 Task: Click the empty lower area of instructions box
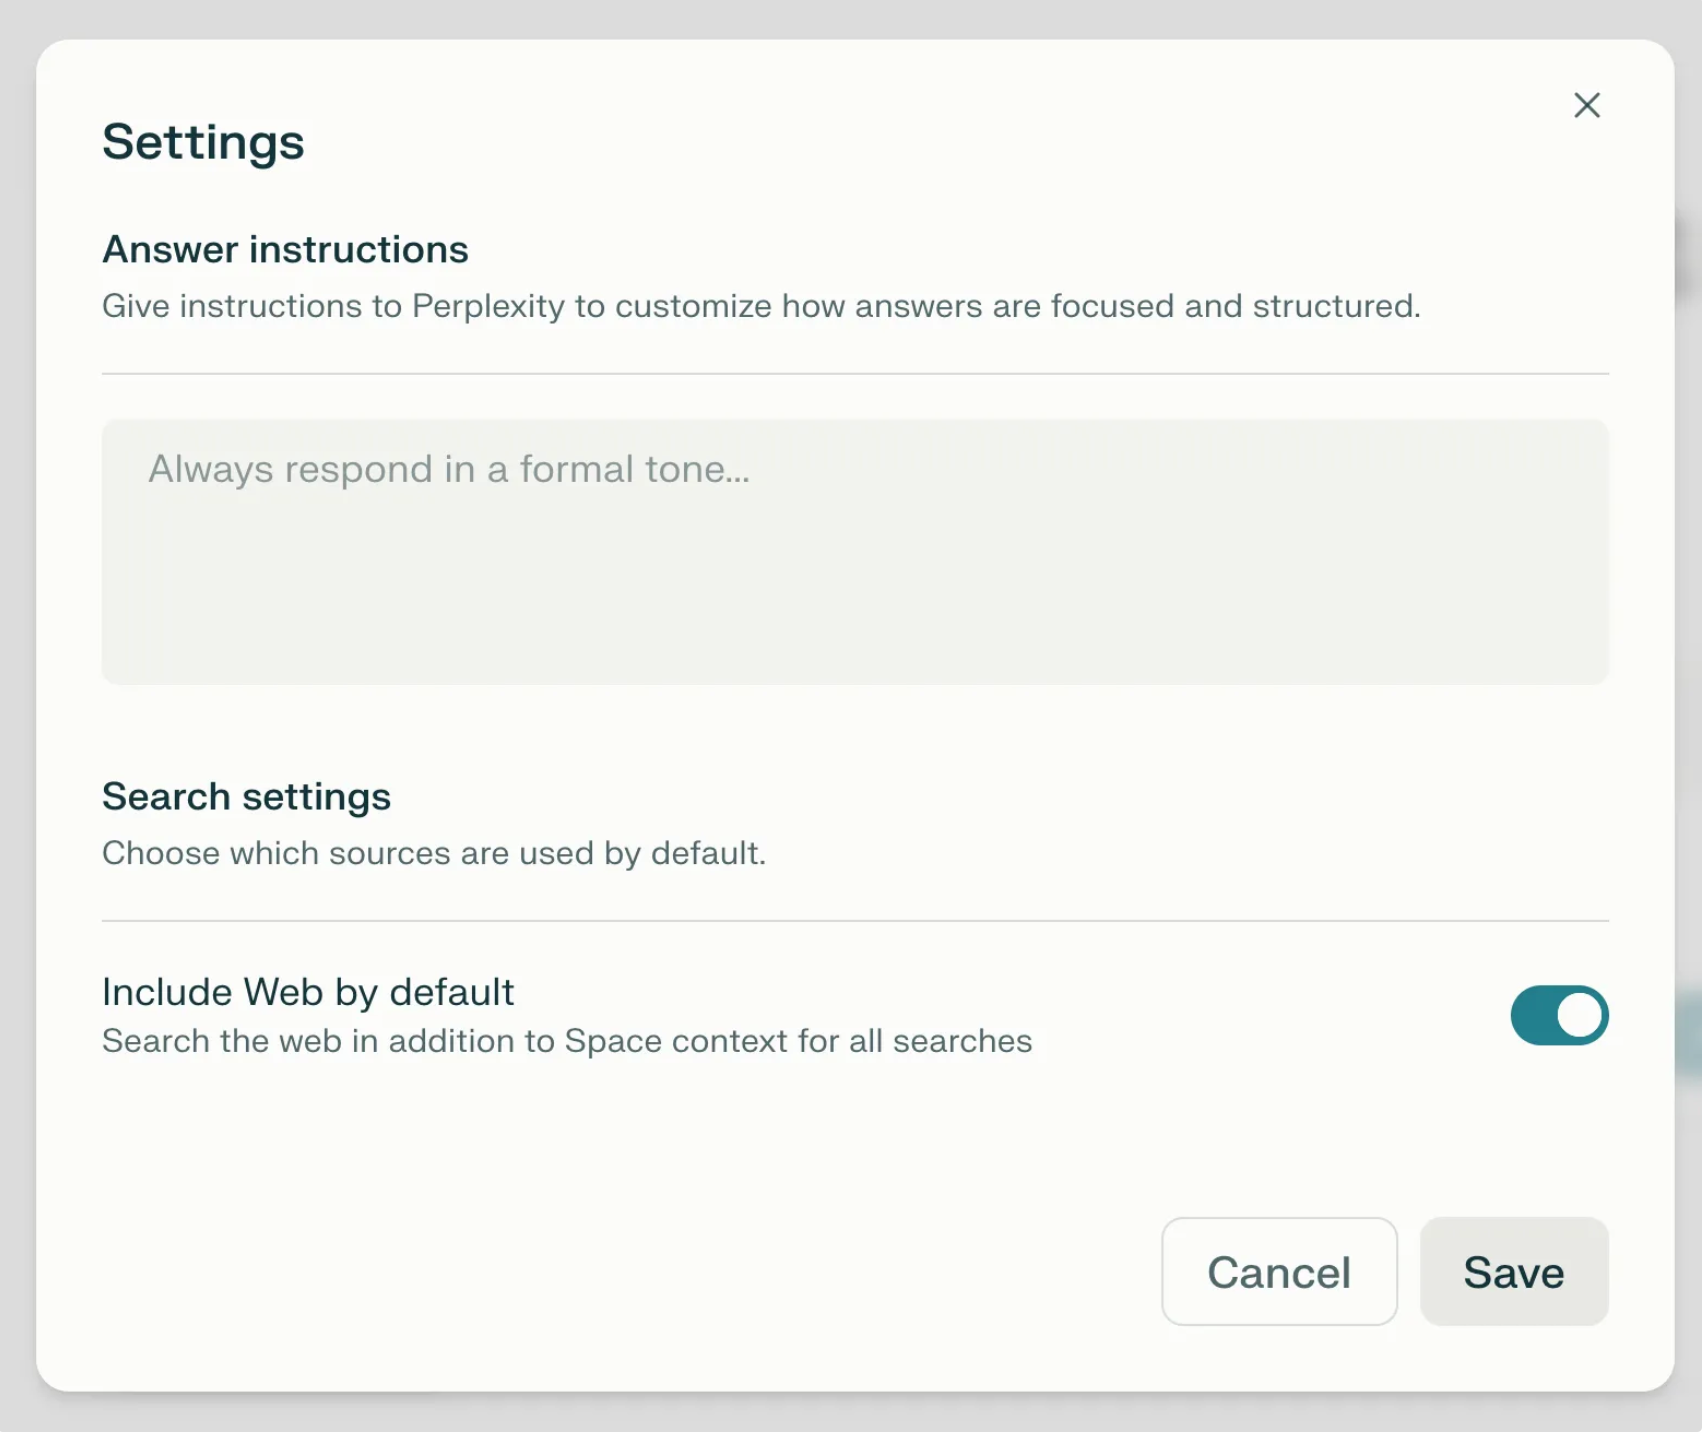tap(855, 620)
